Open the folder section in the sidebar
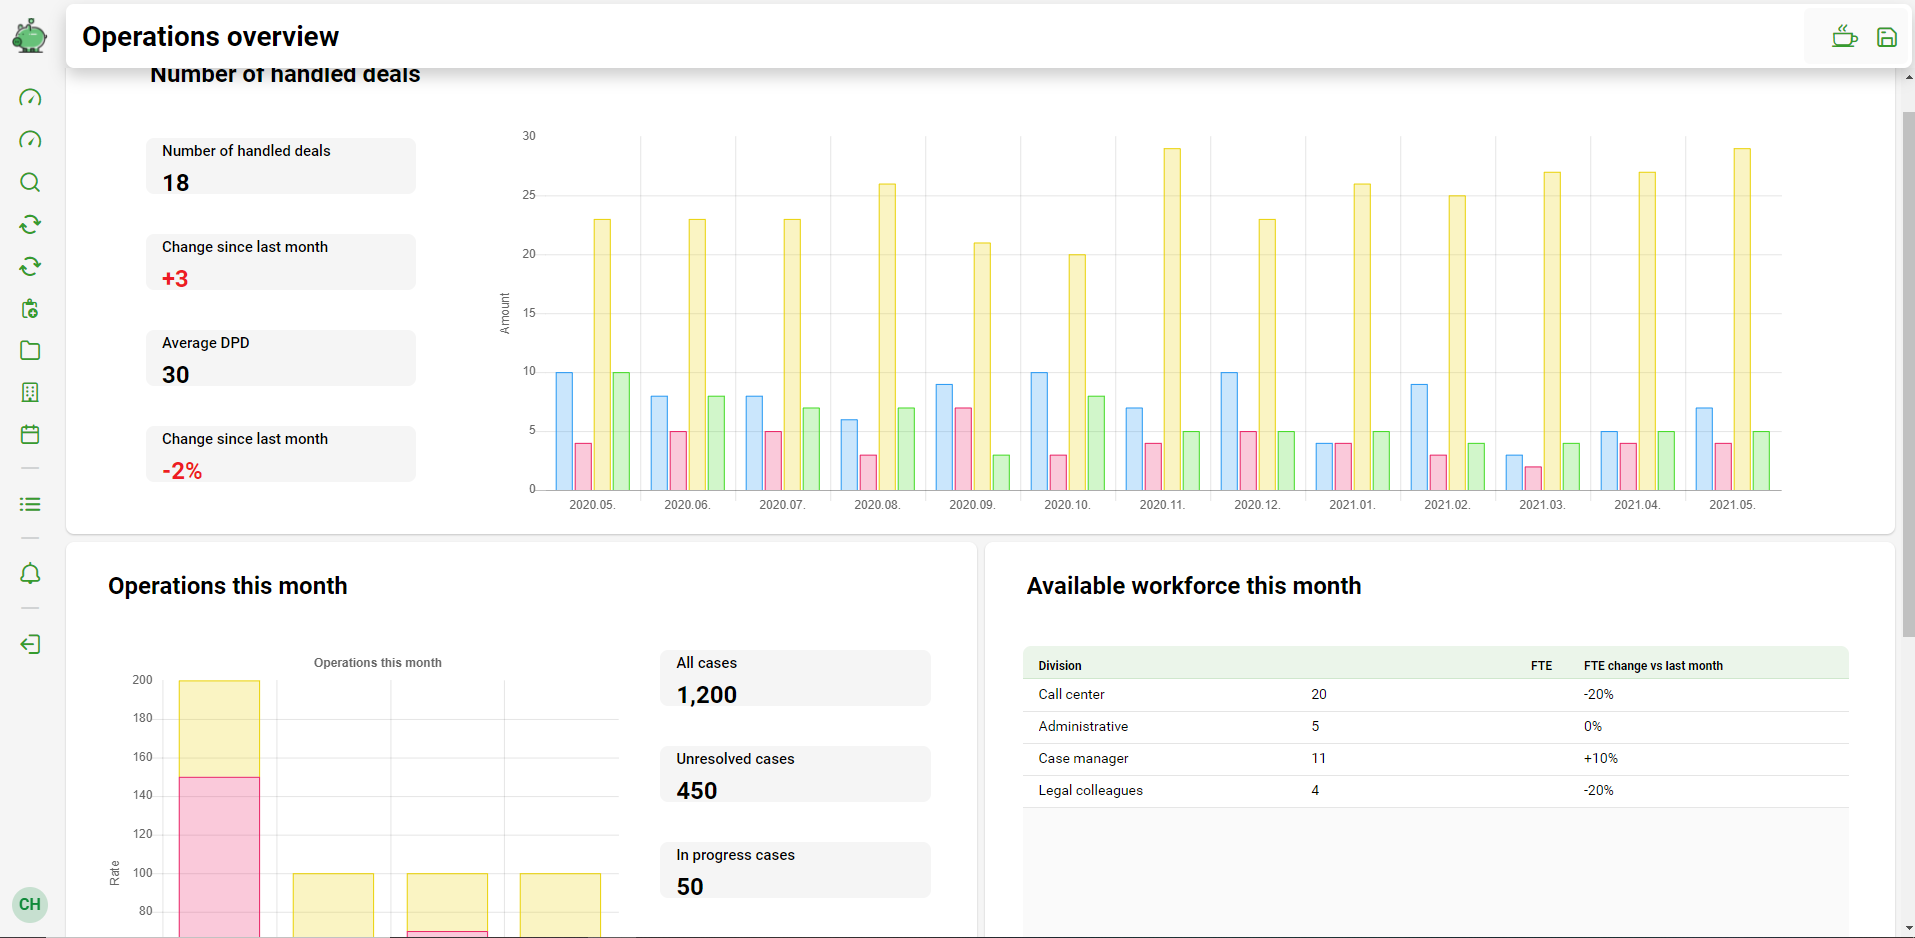1915x938 pixels. click(x=30, y=350)
